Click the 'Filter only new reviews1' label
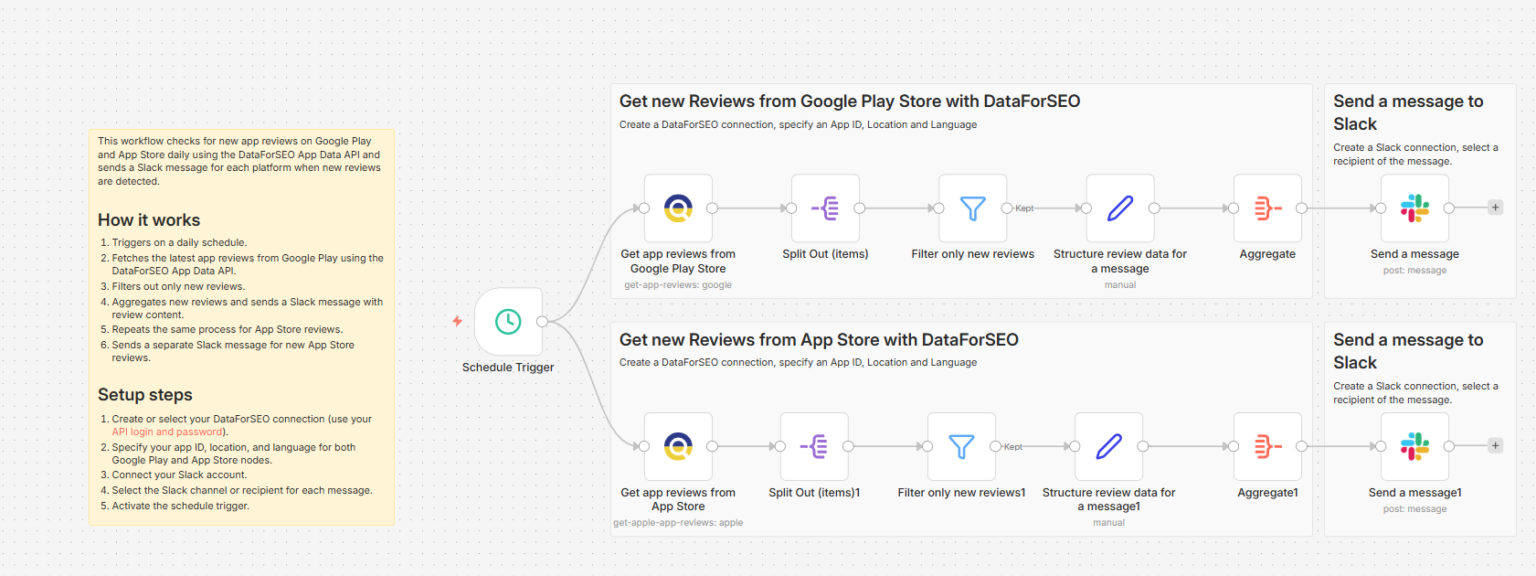1536x576 pixels. pyautogui.click(x=961, y=493)
